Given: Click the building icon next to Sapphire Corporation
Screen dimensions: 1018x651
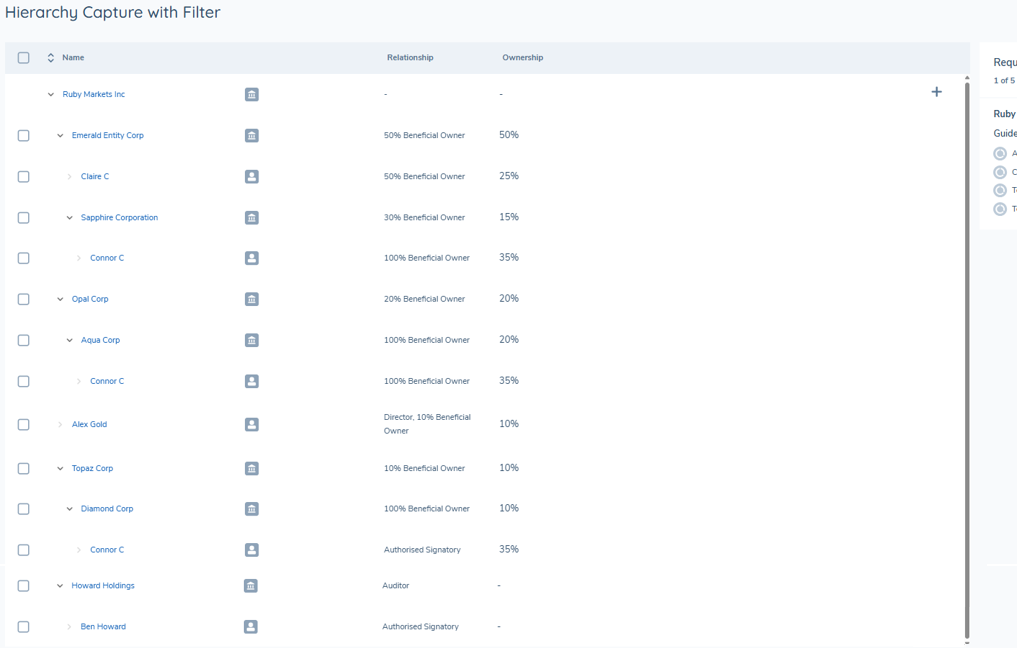Looking at the screenshot, I should click(252, 217).
